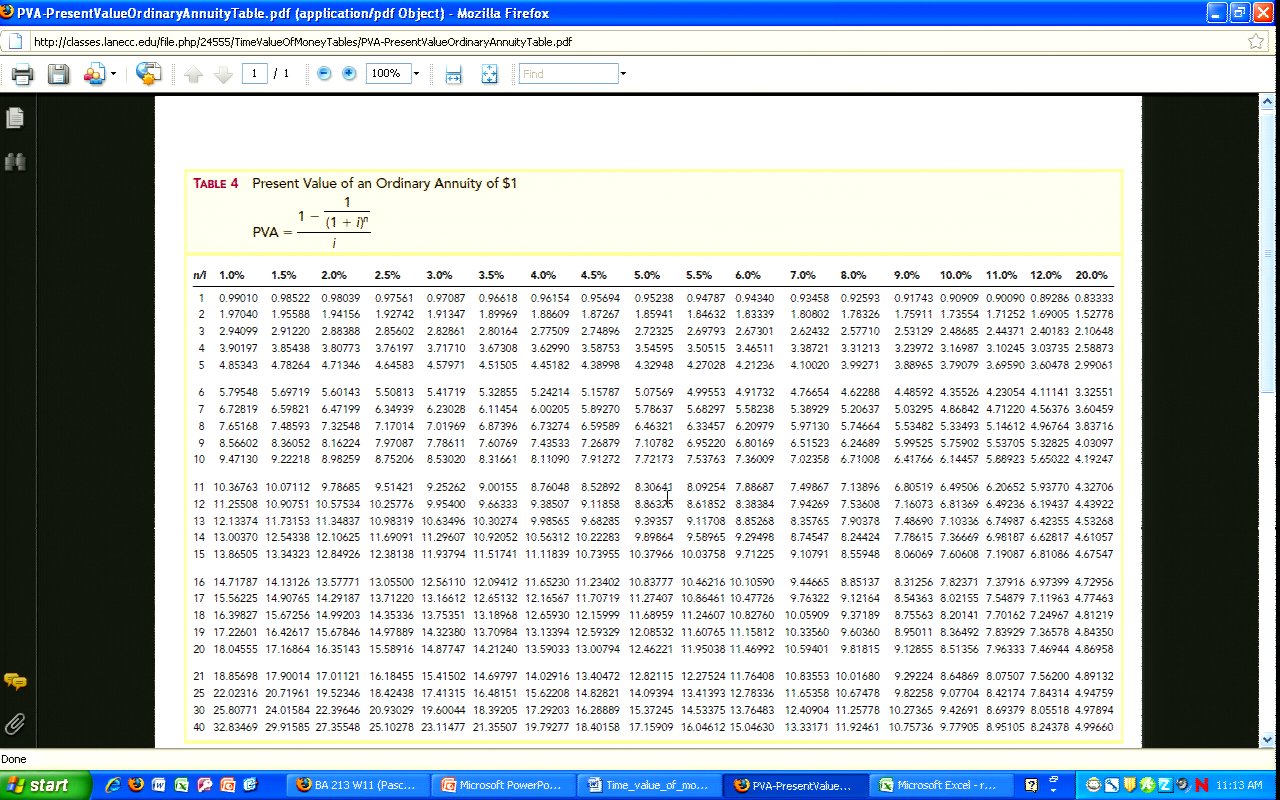Go to the next page with the down arrow
Image resolution: width=1280 pixels, height=800 pixels.
[x=223, y=74]
